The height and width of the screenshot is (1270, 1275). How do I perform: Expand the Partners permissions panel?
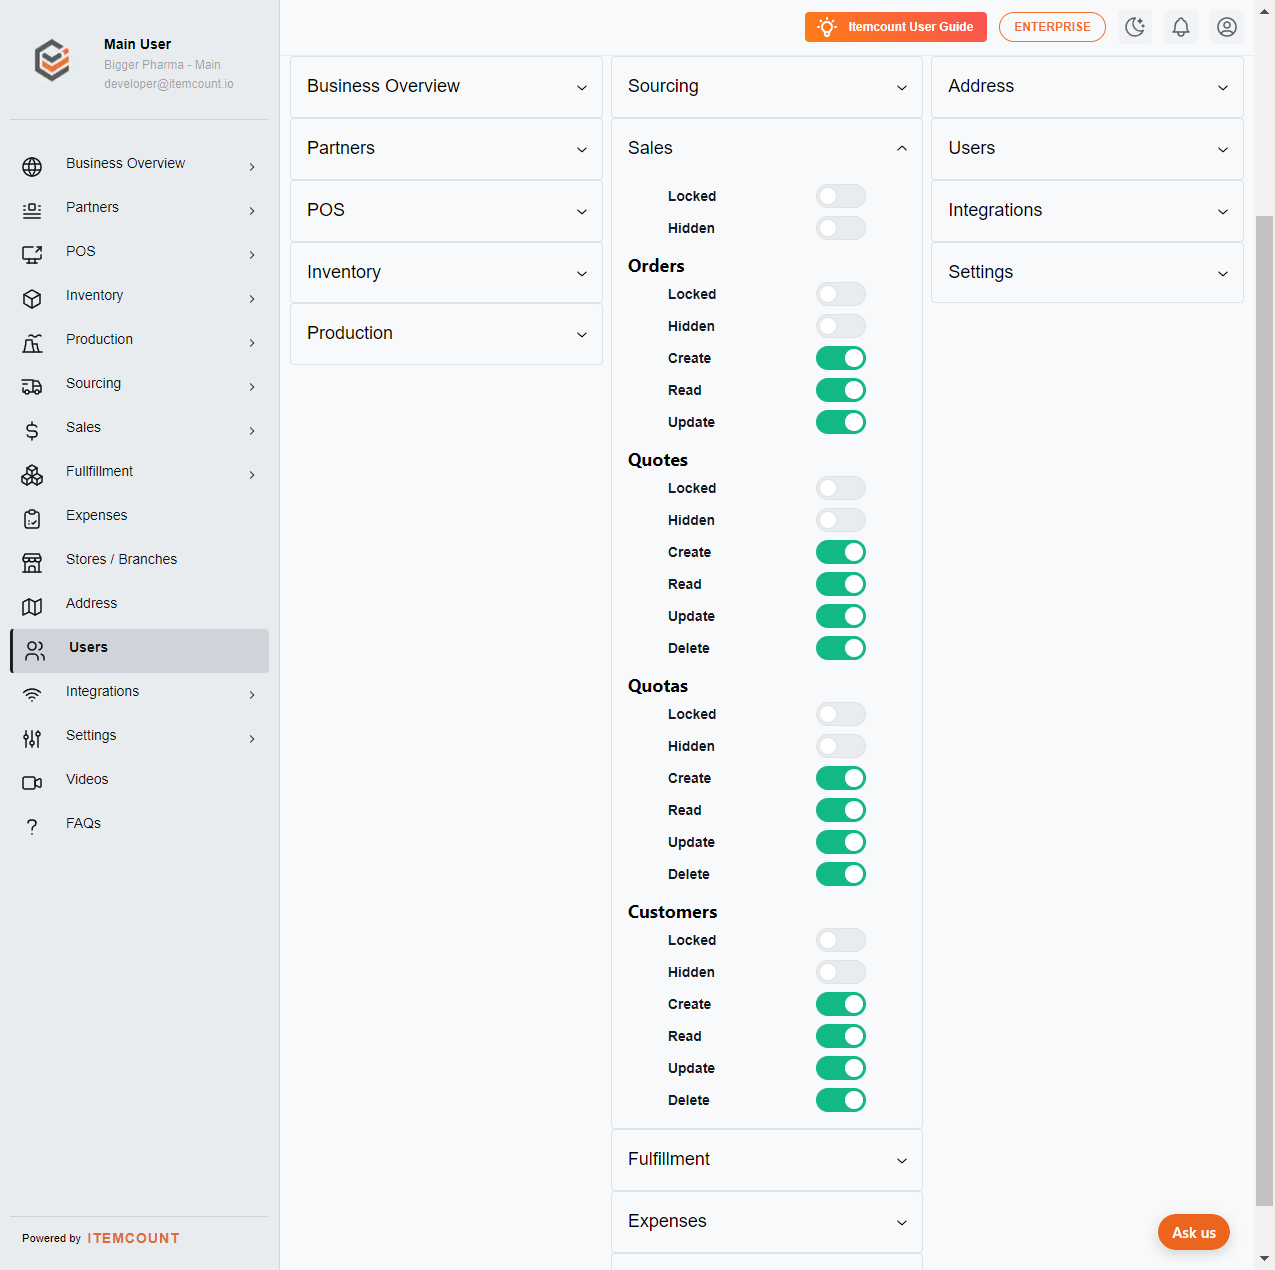point(446,149)
